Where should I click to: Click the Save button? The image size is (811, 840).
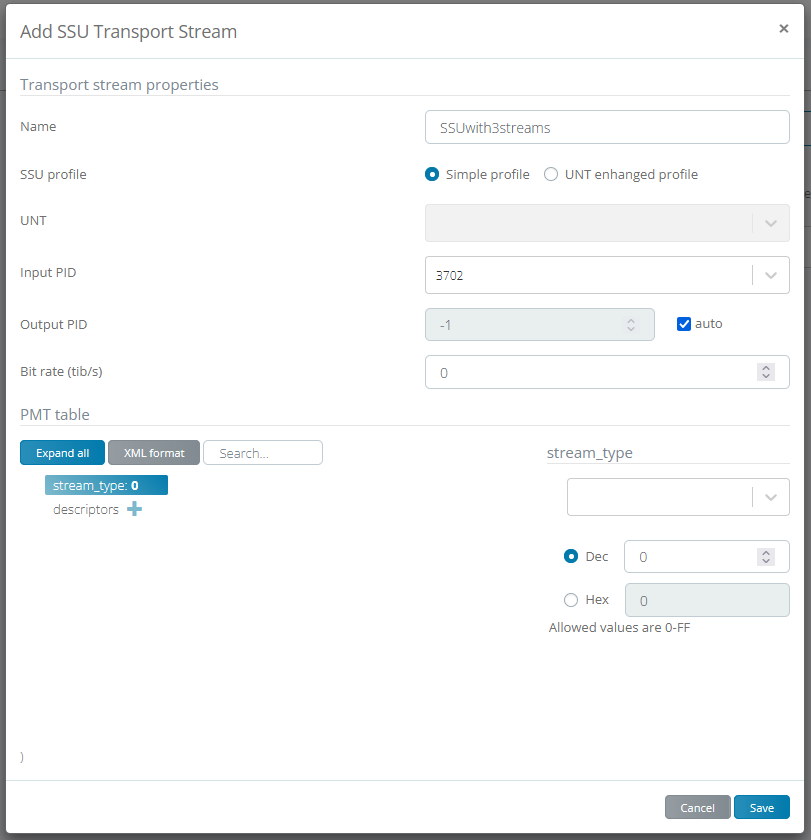click(761, 808)
